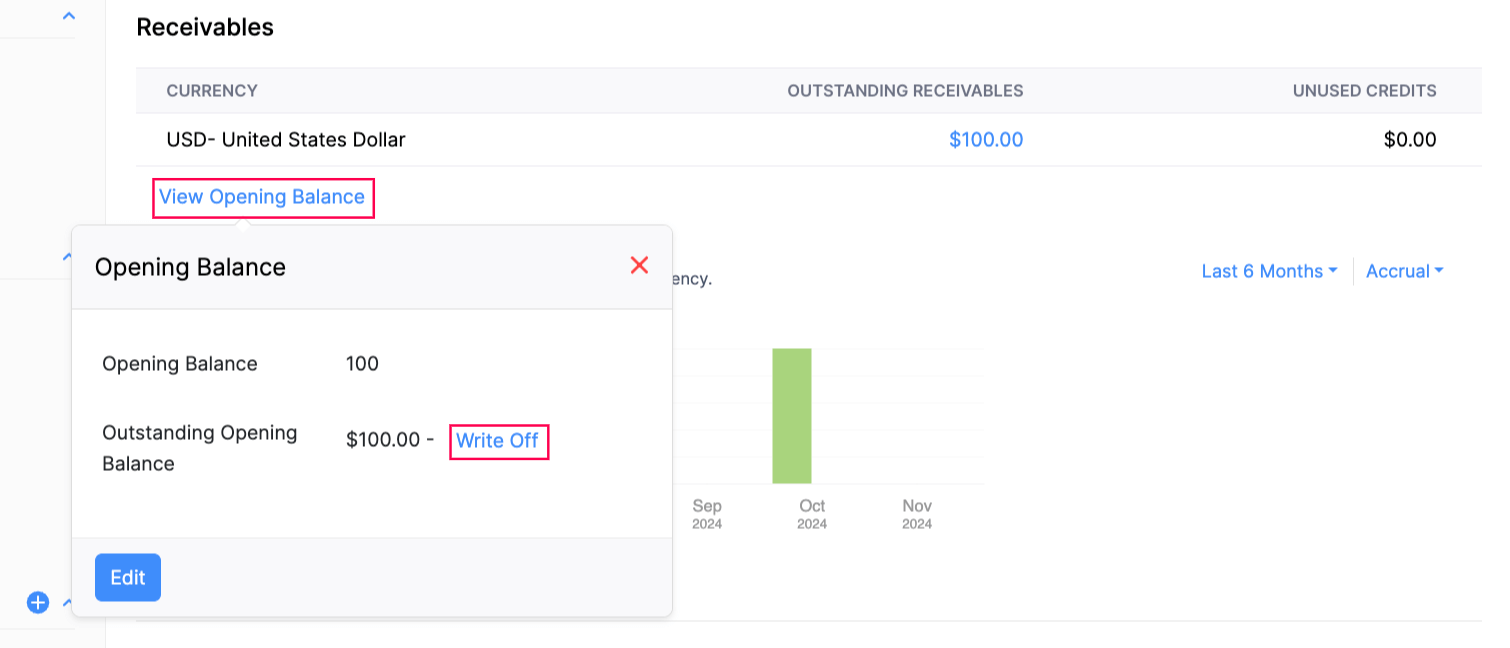The image size is (1510, 648).
Task: Collapse the top sidebar section chevron
Action: coord(68,16)
